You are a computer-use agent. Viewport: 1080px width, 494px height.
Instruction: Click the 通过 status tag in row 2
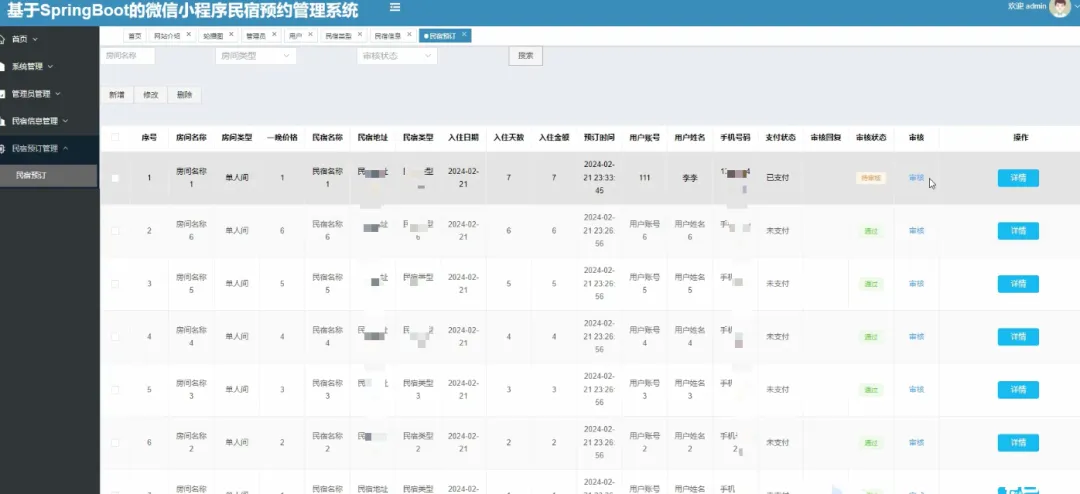point(871,231)
